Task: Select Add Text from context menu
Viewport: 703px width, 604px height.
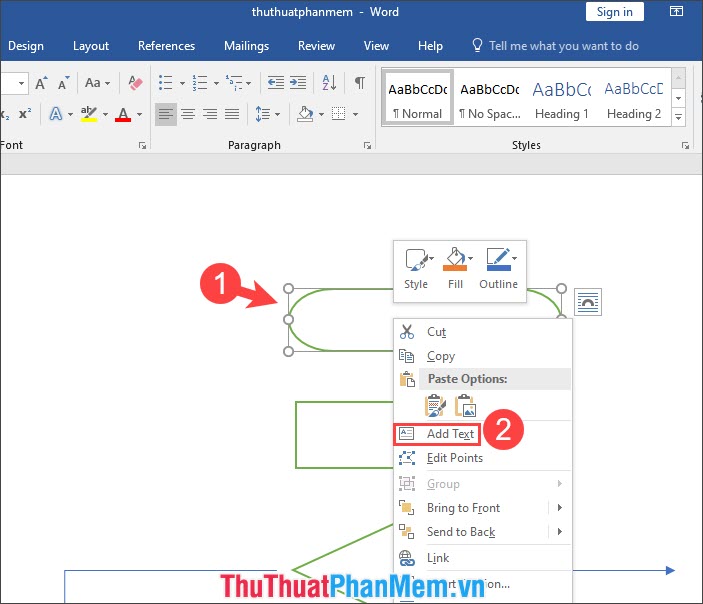Action: click(x=450, y=434)
